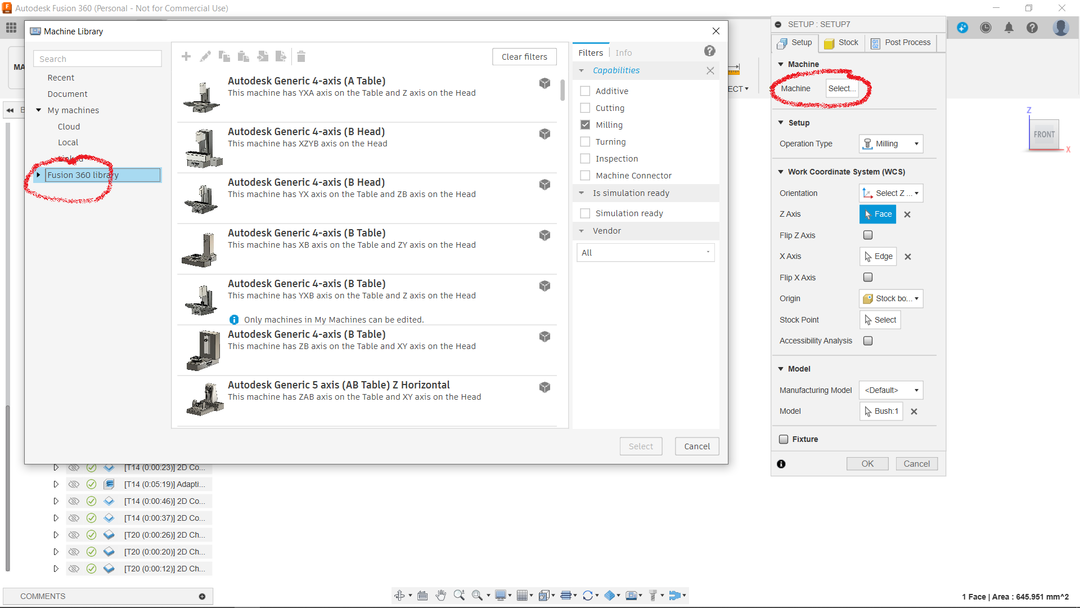
Task: Switch to the Post Process tab
Action: [x=900, y=43]
